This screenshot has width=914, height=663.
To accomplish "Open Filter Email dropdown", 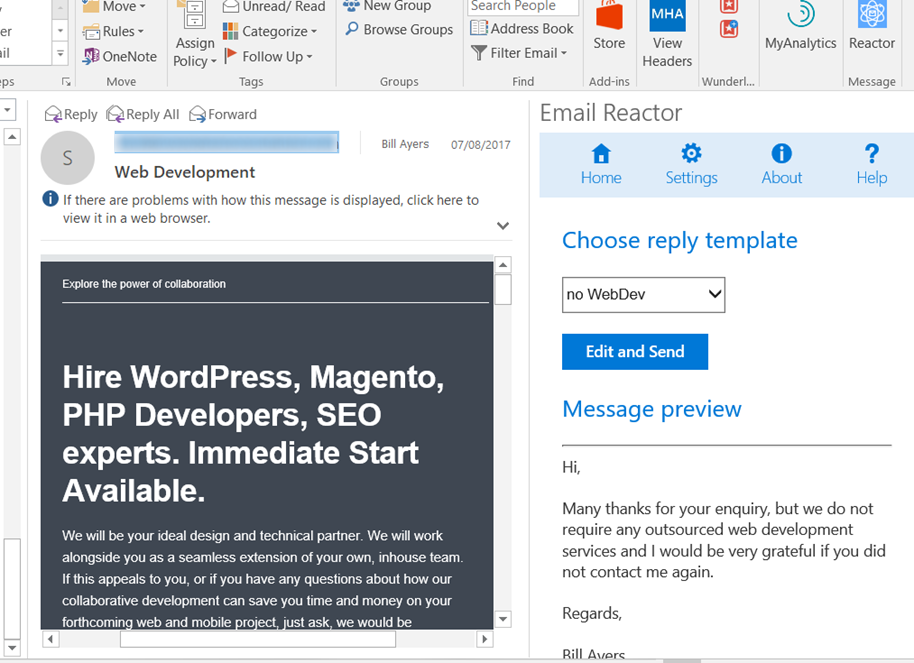I will point(519,53).
